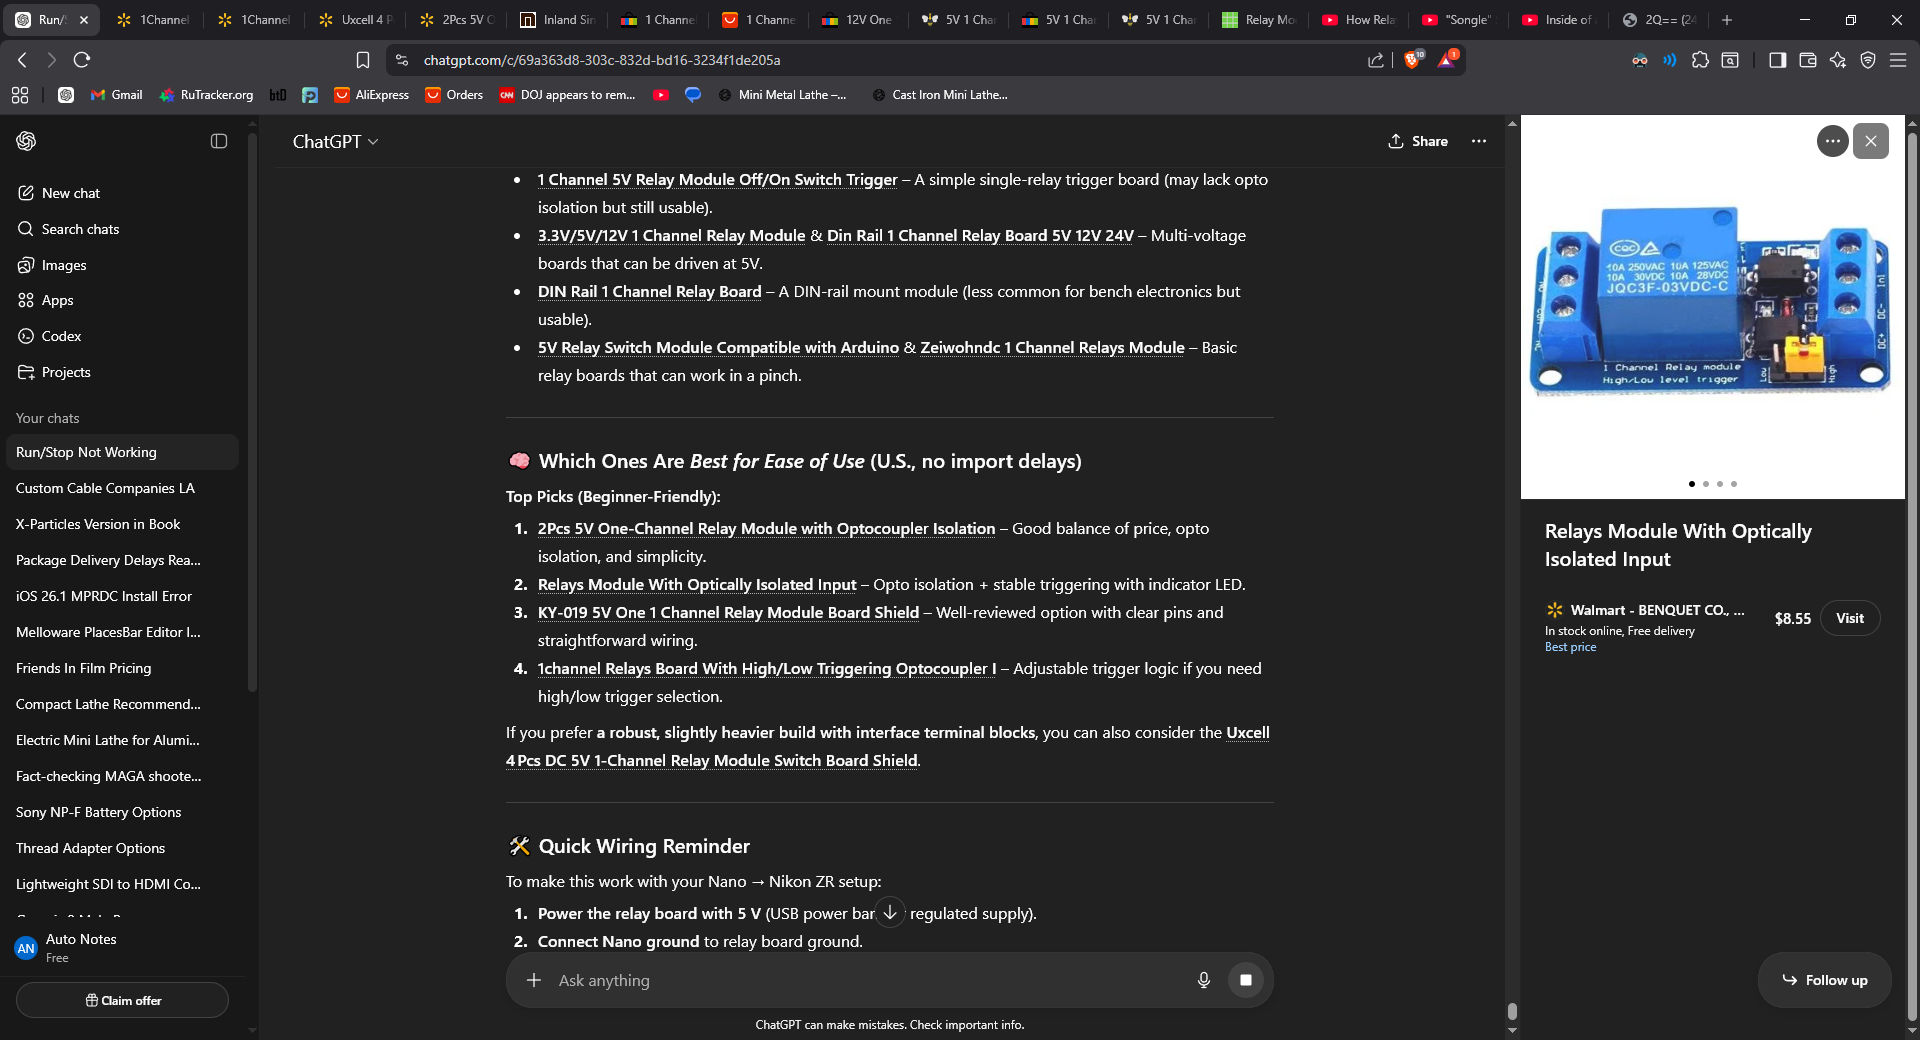The height and width of the screenshot is (1040, 1920).
Task: Switch to the Uxcell 4 browser tab
Action: (358, 19)
